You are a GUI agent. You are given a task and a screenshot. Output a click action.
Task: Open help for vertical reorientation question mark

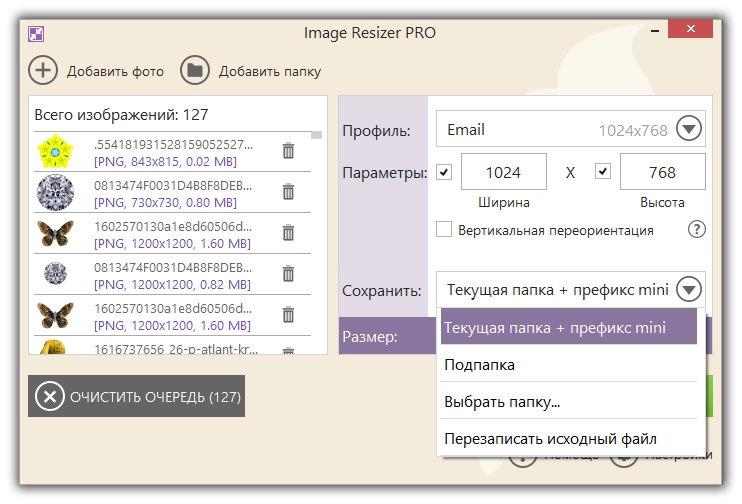pyautogui.click(x=697, y=230)
